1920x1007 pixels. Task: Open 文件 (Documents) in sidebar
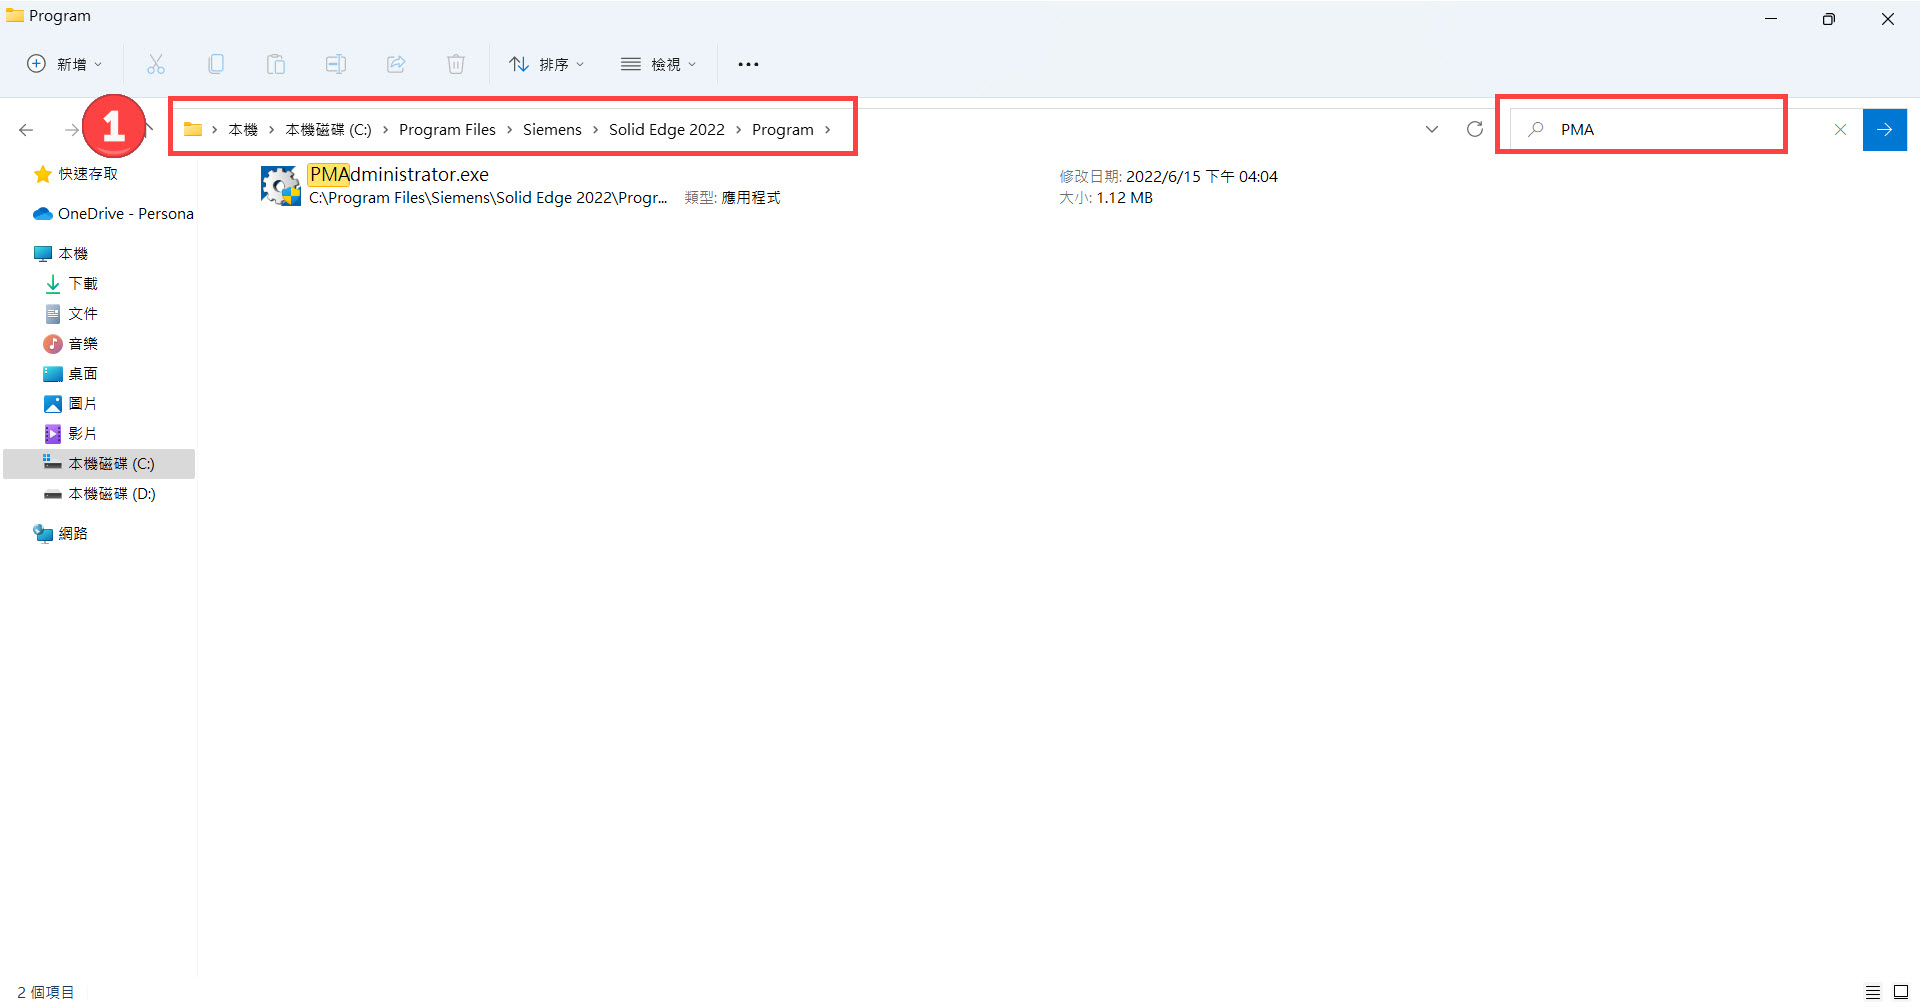click(x=83, y=314)
